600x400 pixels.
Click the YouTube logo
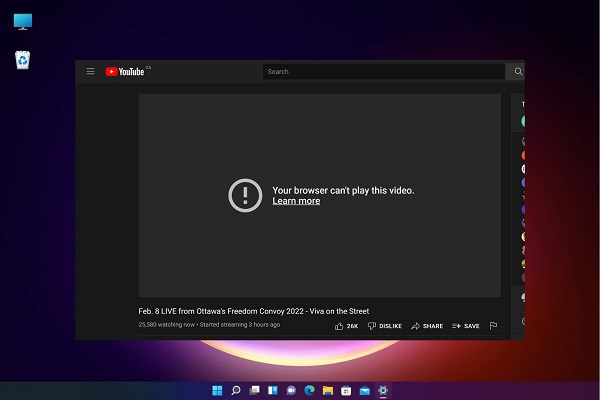[125, 72]
